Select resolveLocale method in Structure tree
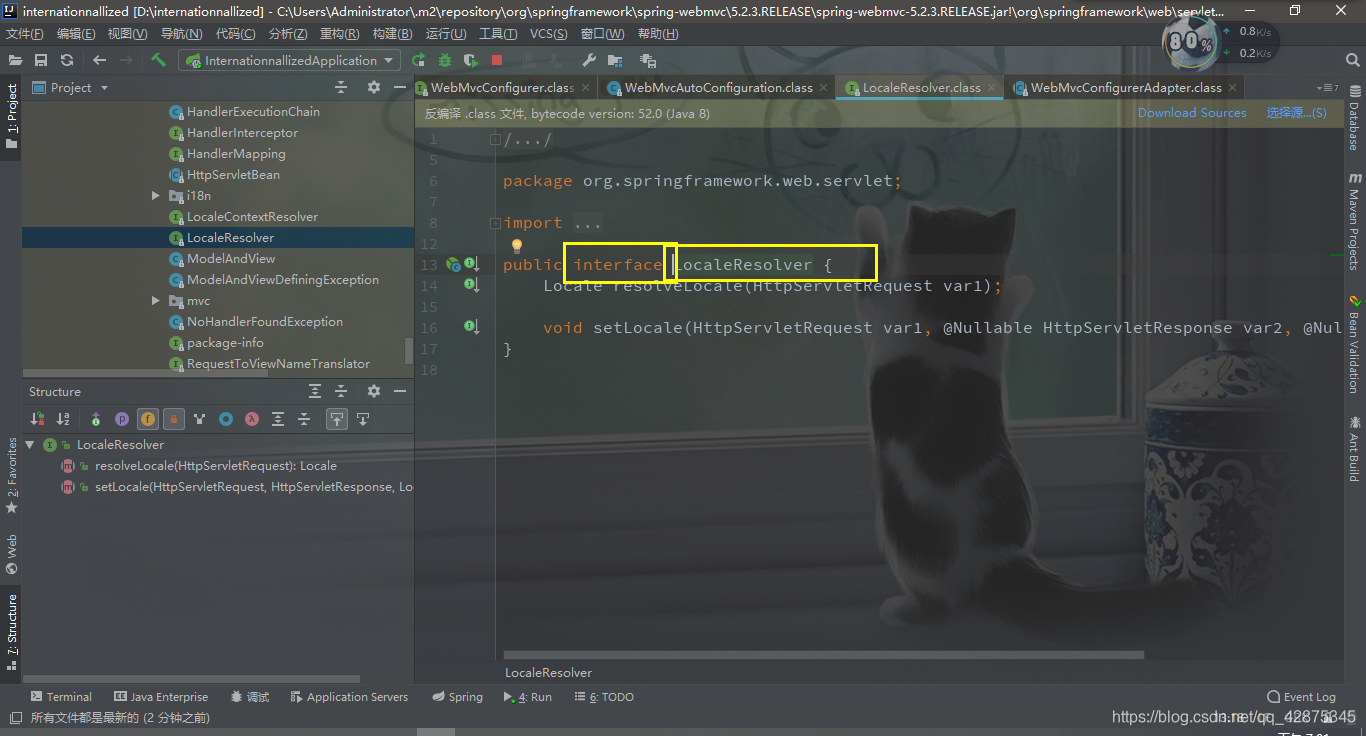Viewport: 1366px width, 736px height. pos(215,466)
